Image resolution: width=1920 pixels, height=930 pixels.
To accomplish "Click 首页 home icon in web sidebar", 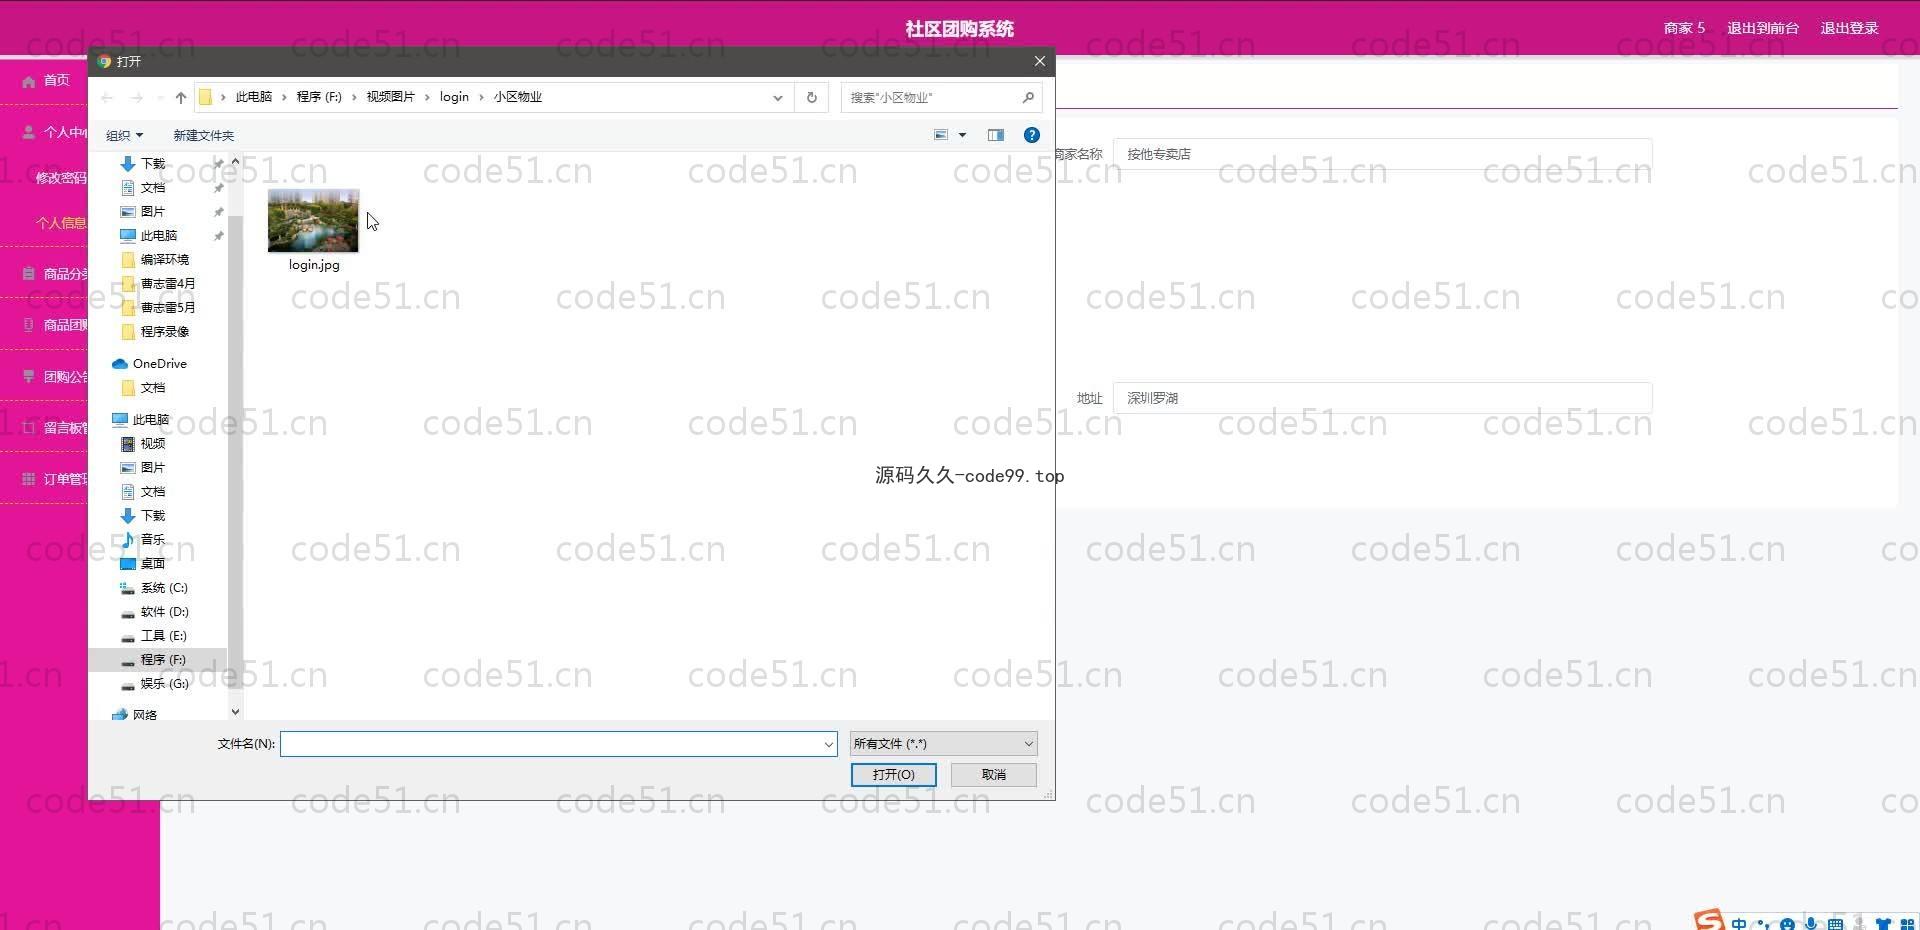I will coord(29,81).
